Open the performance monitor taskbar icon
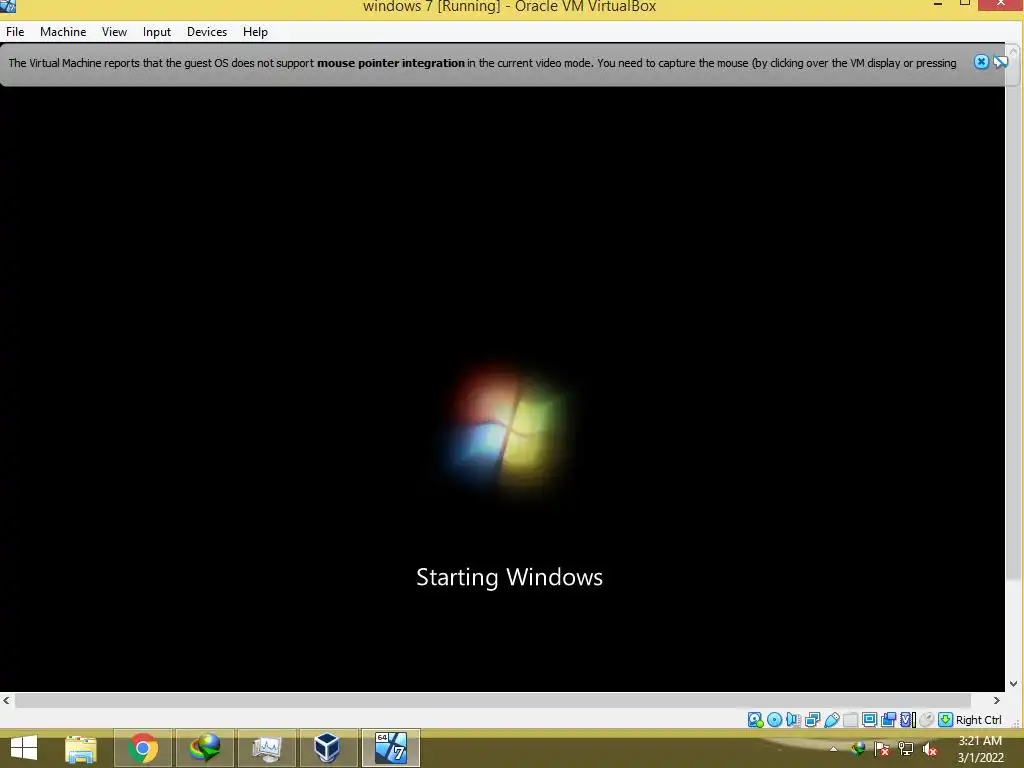1024x768 pixels. [x=266, y=748]
